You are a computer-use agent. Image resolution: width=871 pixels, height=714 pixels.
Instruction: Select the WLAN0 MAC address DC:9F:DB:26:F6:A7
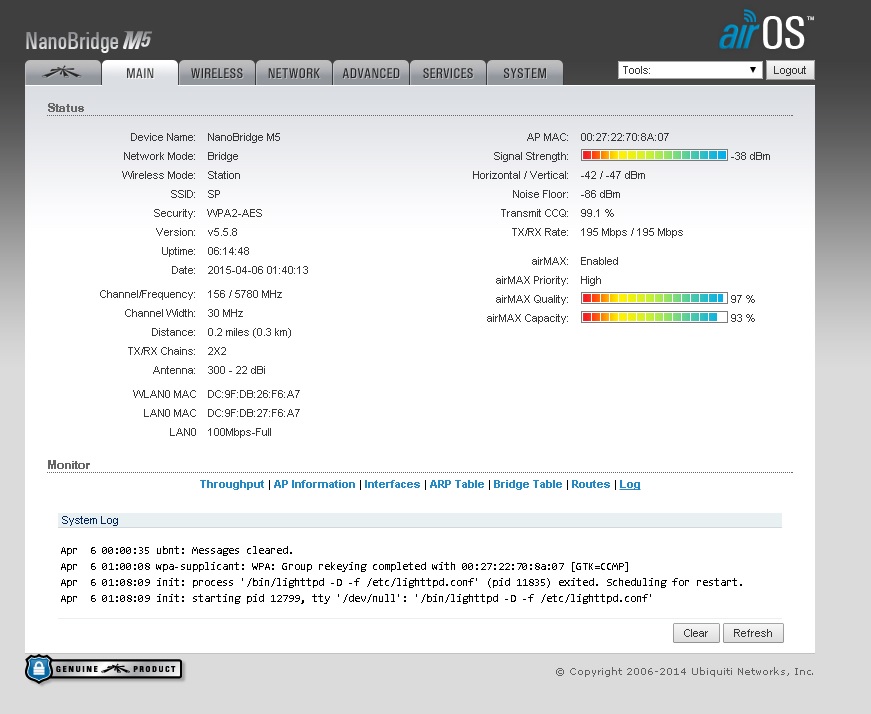pos(253,394)
